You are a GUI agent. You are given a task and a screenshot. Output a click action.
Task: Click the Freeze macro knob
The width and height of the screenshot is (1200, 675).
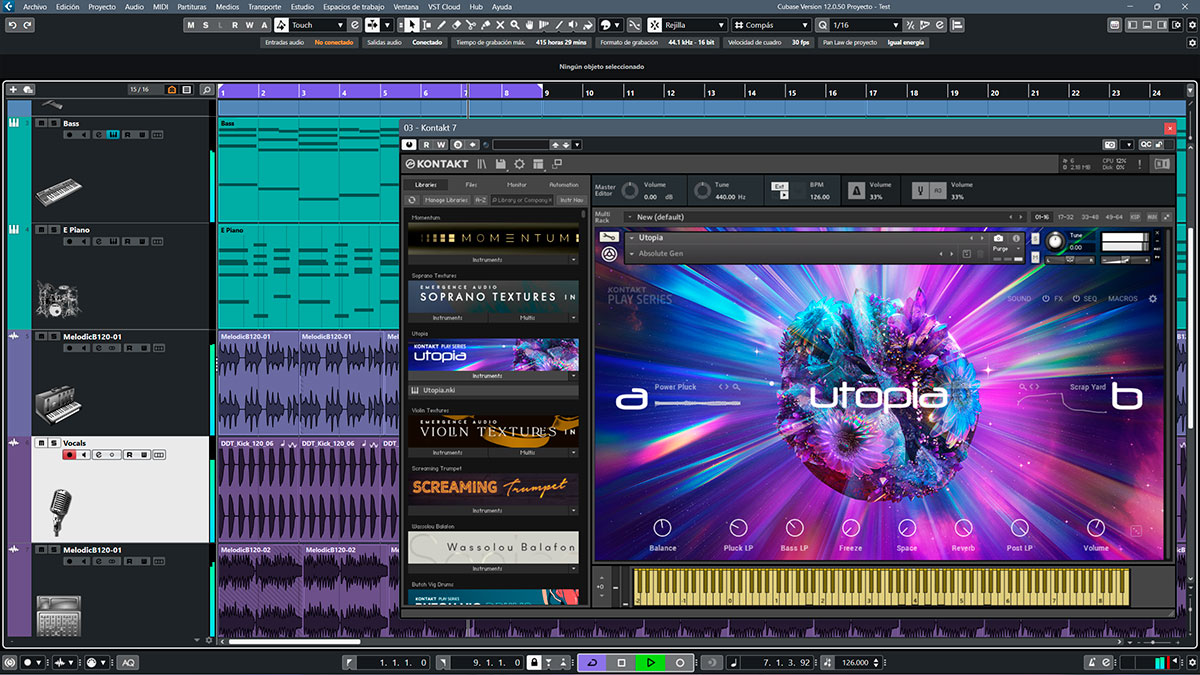(x=851, y=527)
